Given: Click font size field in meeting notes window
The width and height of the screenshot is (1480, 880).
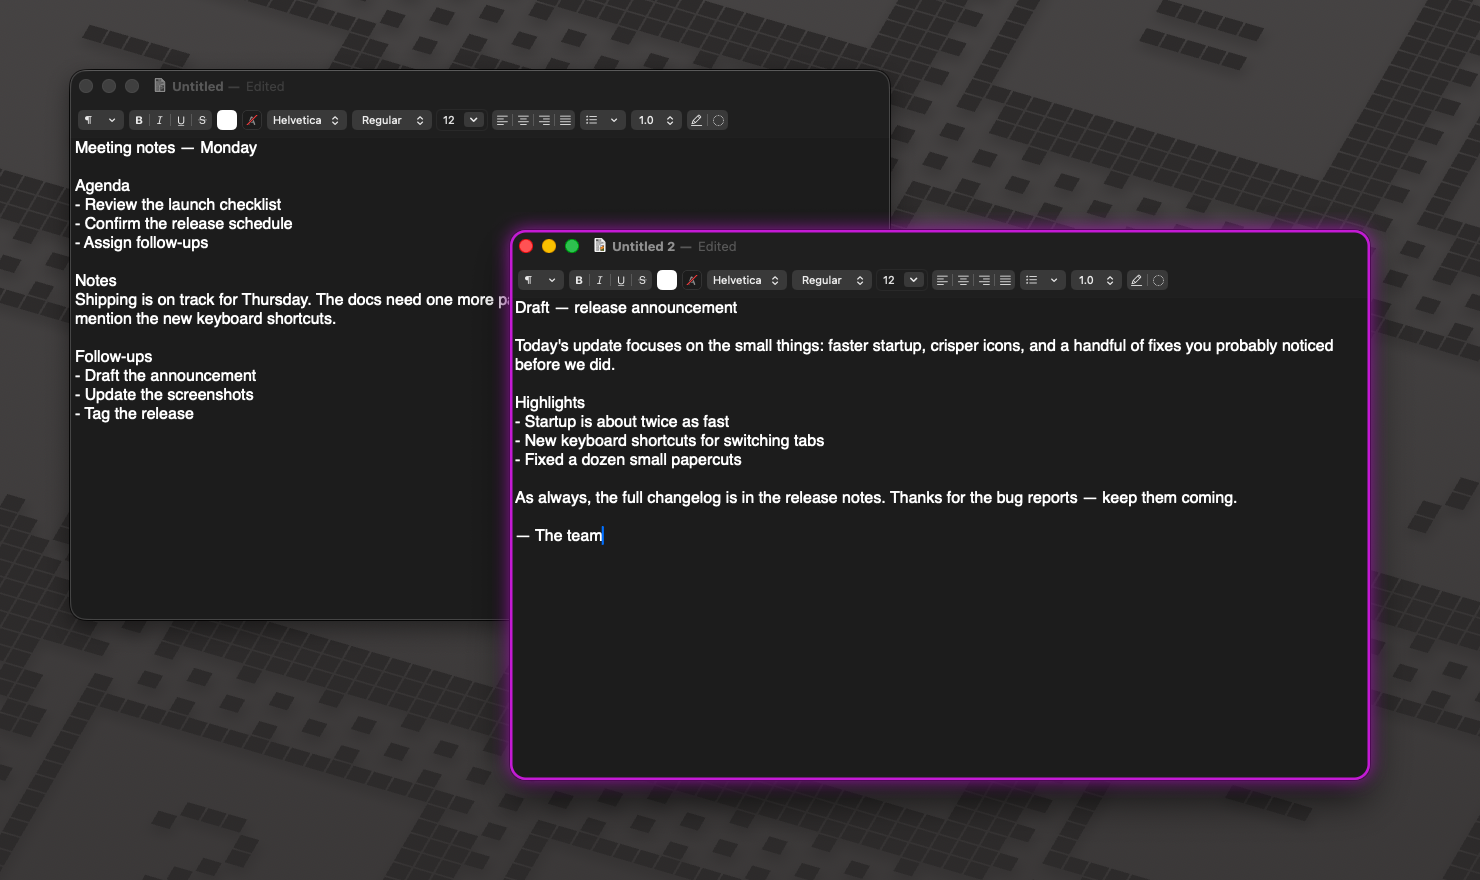Looking at the screenshot, I should [449, 120].
